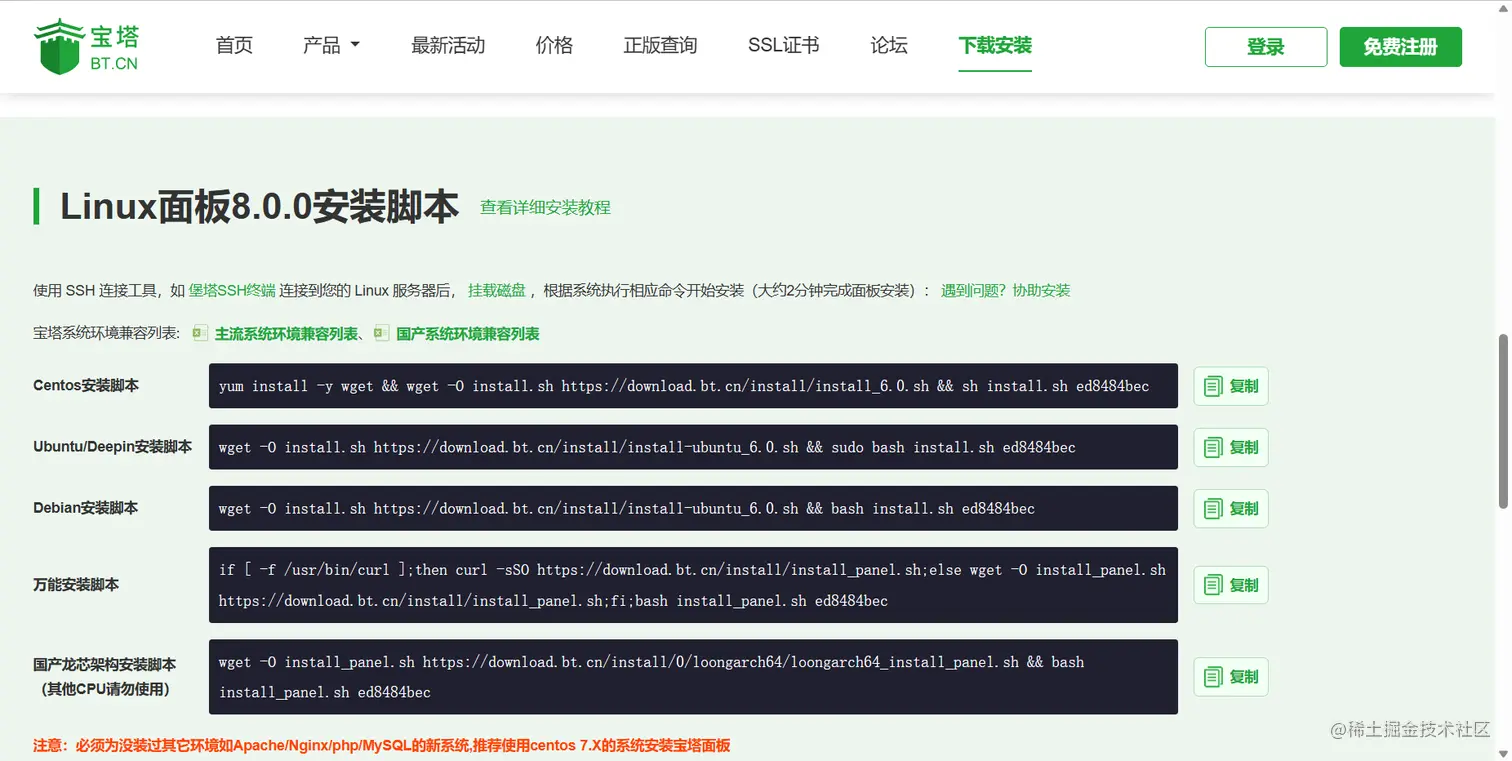Image resolution: width=1512 pixels, height=761 pixels.
Task: Copy the Ubuntu/Deepin install script
Action: (1231, 447)
